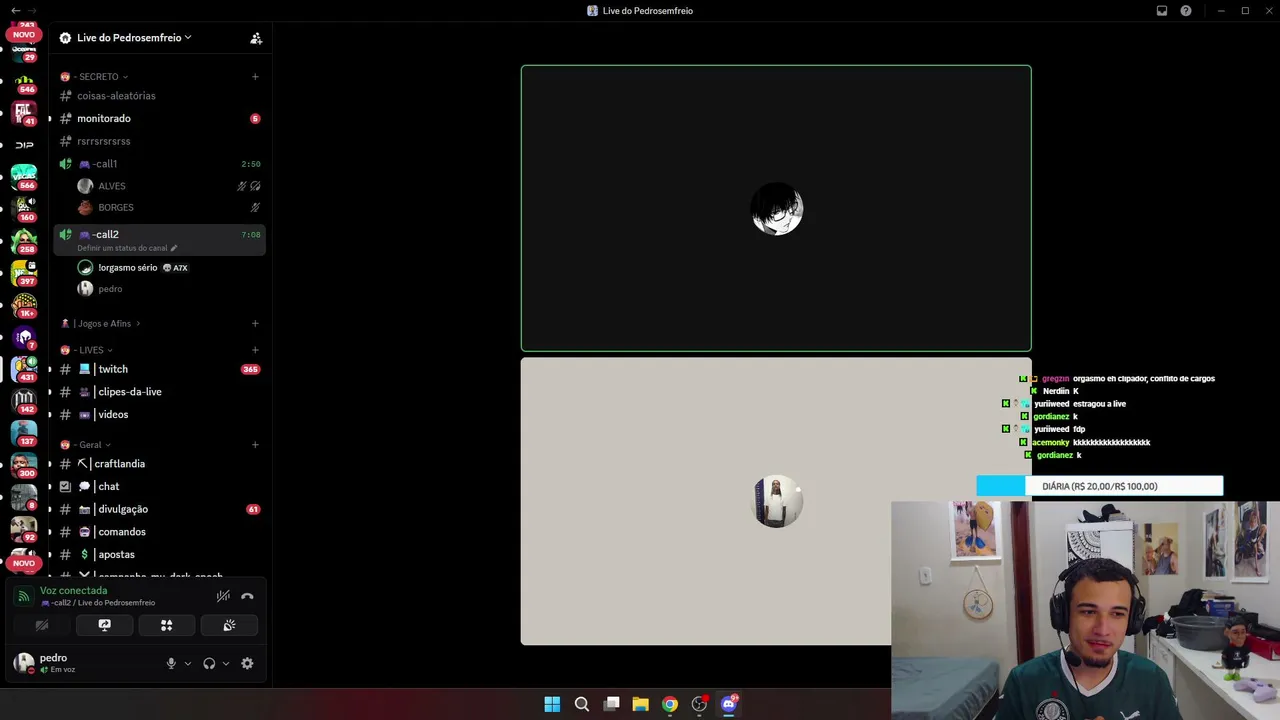Open File Explorer from taskbar
Screen dimensions: 1280x720
(641, 704)
